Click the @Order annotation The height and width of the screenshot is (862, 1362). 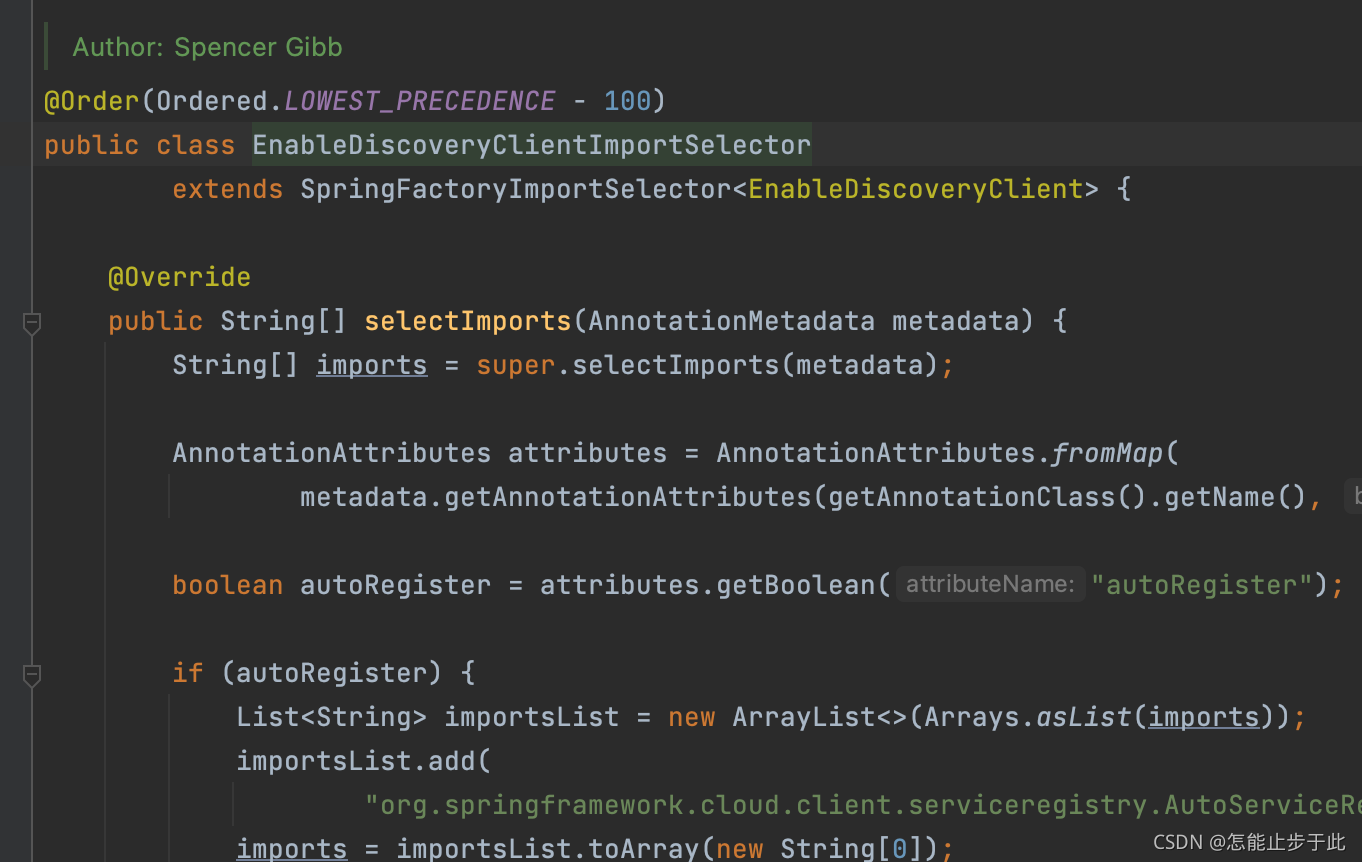click(x=92, y=101)
